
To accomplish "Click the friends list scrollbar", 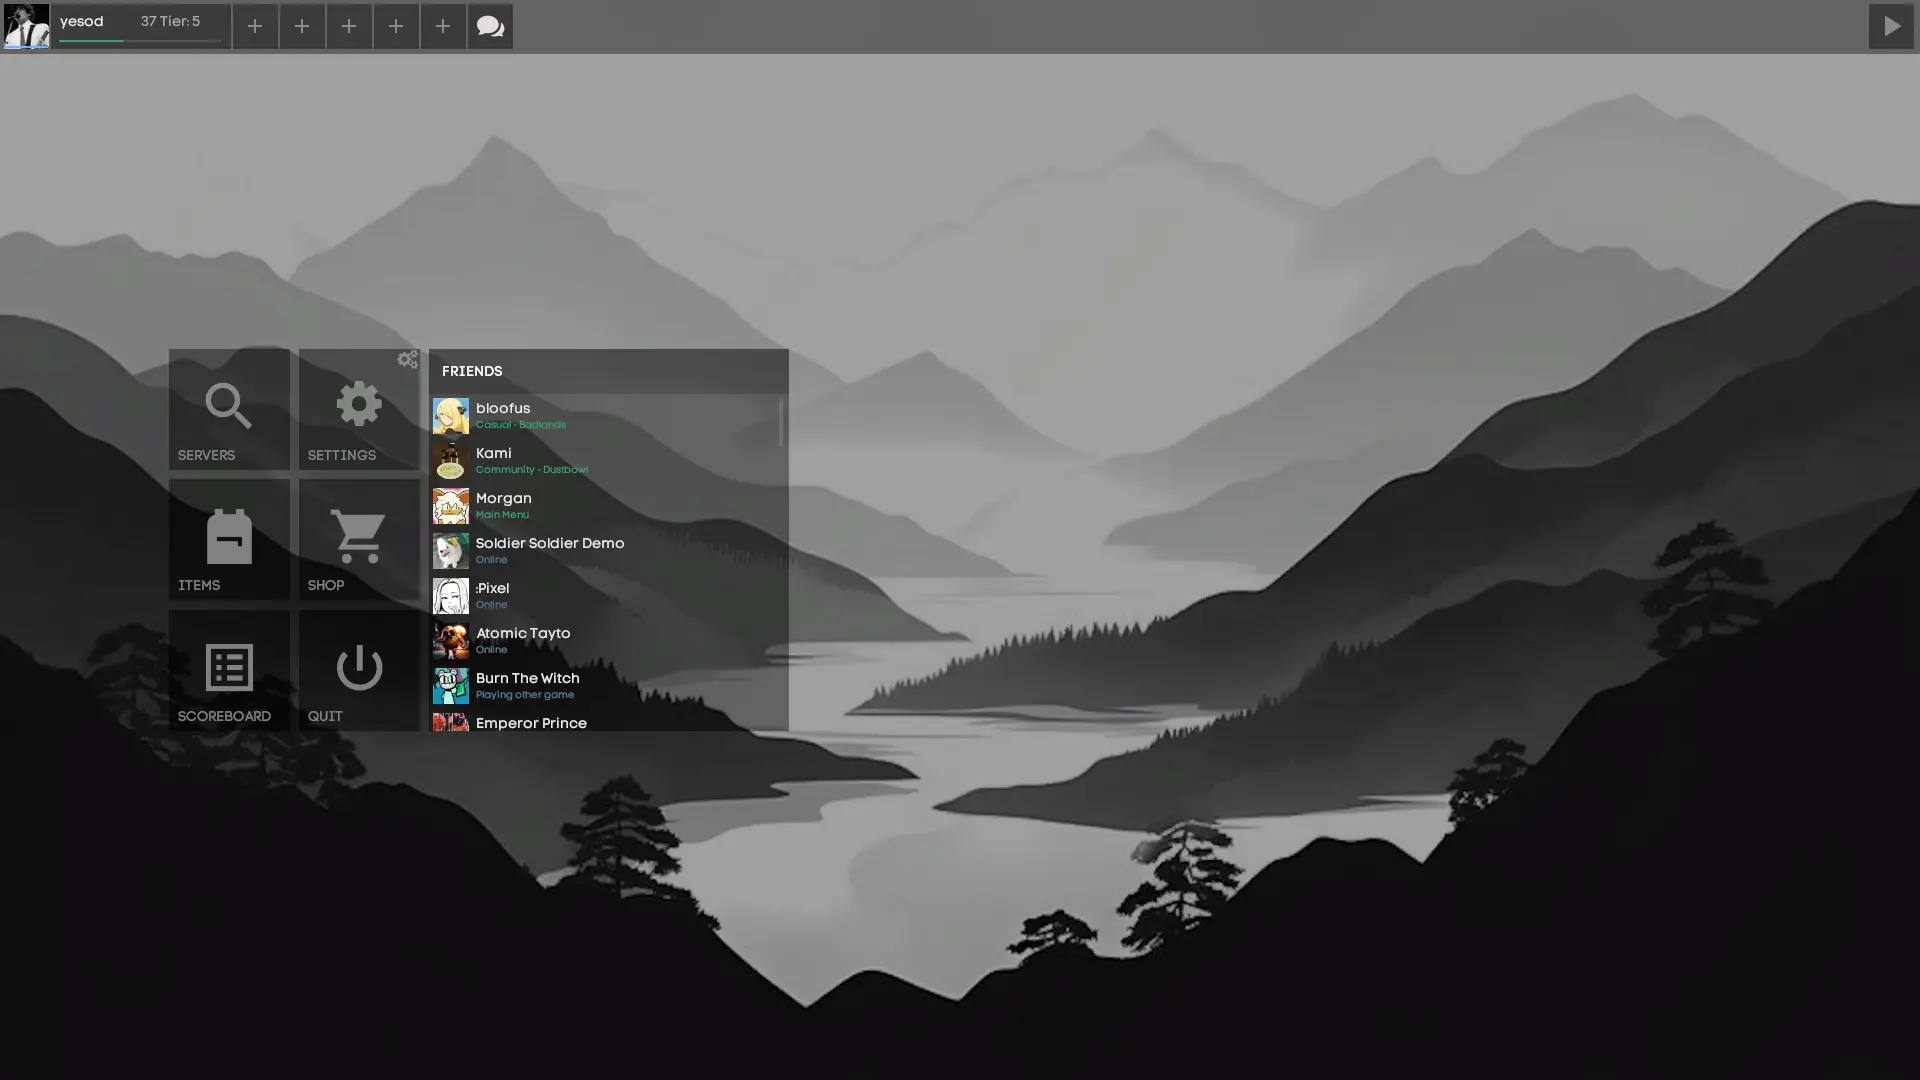I will pyautogui.click(x=781, y=423).
